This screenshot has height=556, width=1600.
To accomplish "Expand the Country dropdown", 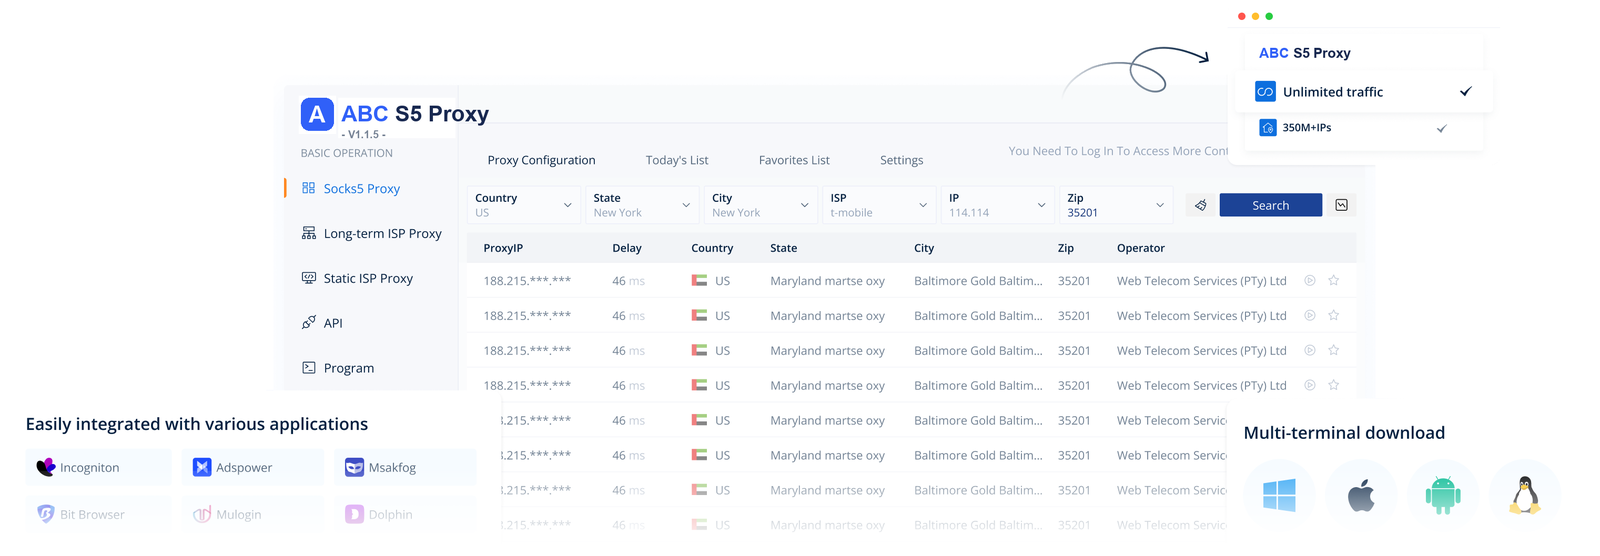I will [524, 205].
